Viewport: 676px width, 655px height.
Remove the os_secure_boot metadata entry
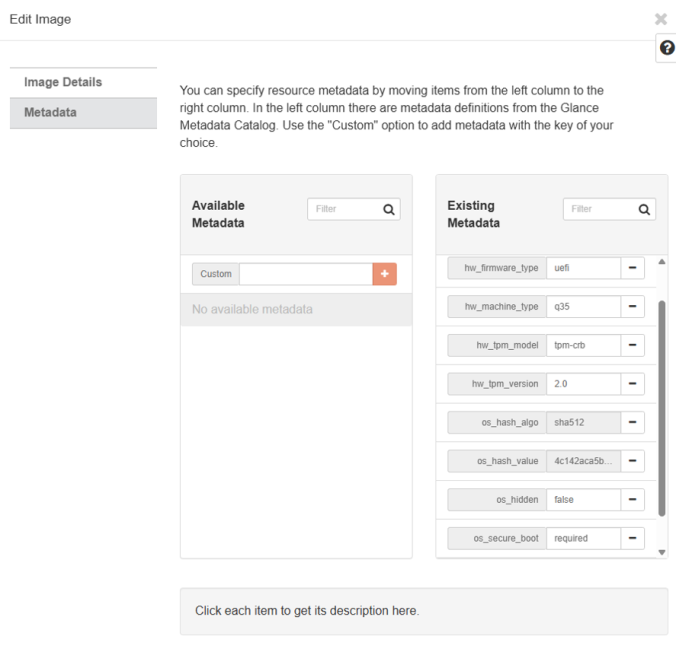click(x=632, y=538)
